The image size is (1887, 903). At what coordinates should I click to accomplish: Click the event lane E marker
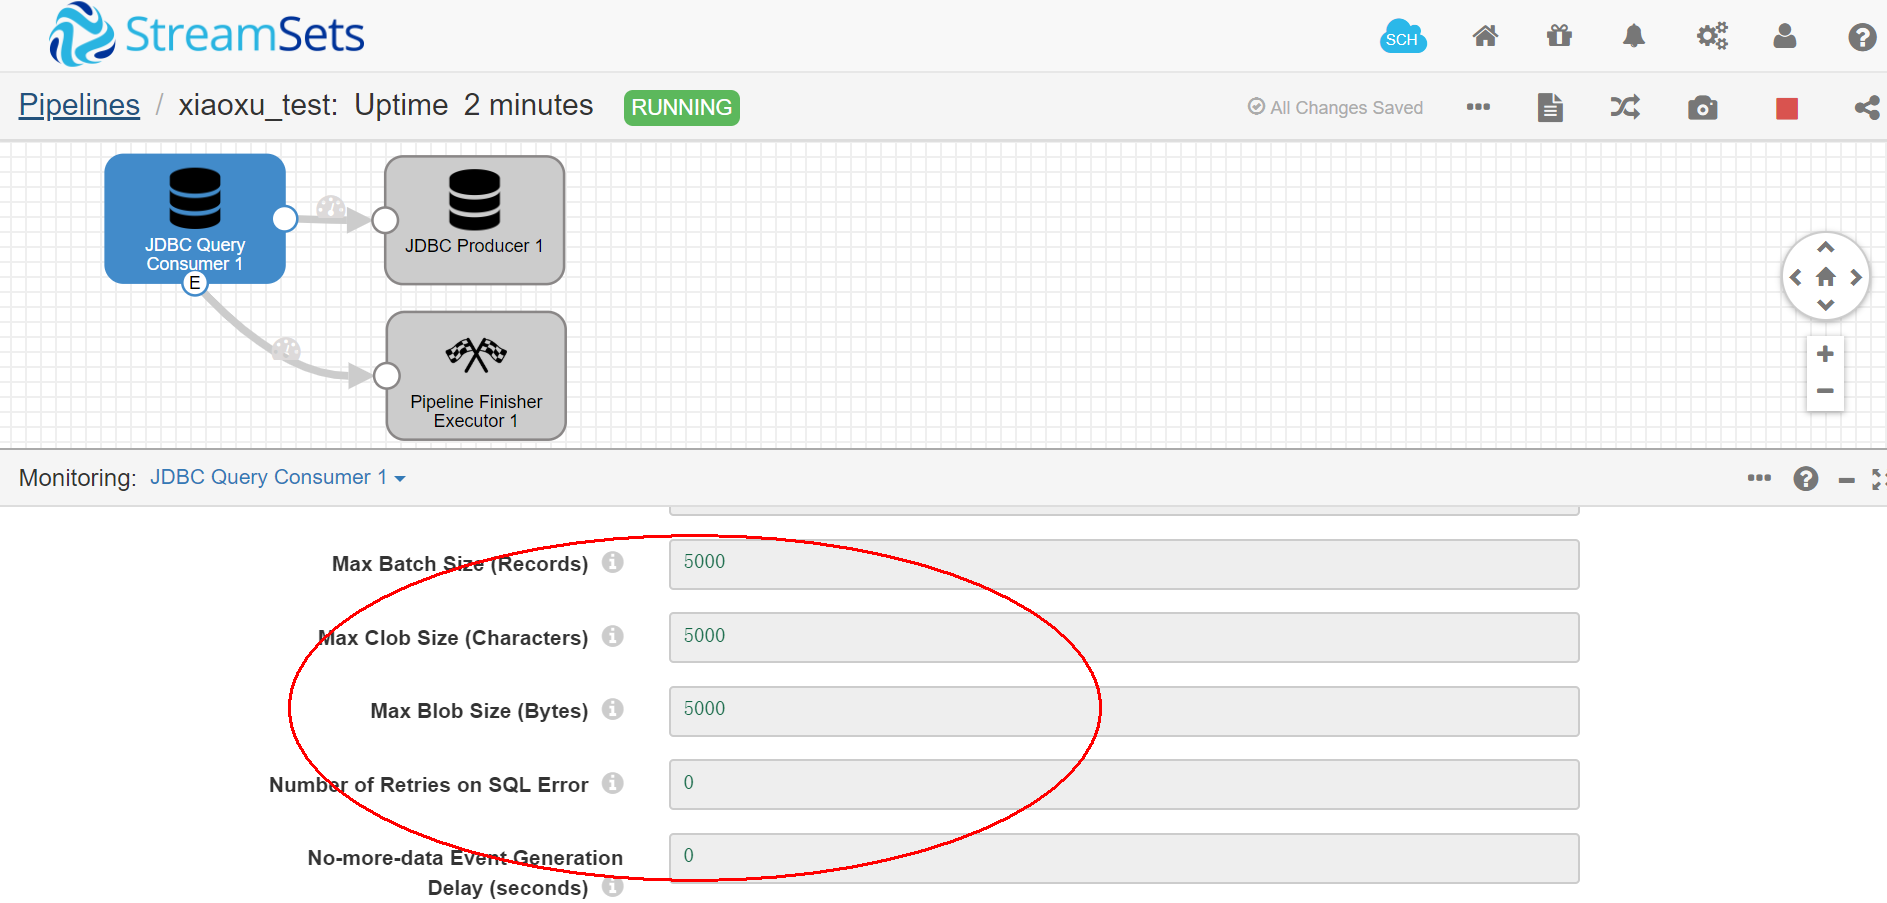point(195,283)
